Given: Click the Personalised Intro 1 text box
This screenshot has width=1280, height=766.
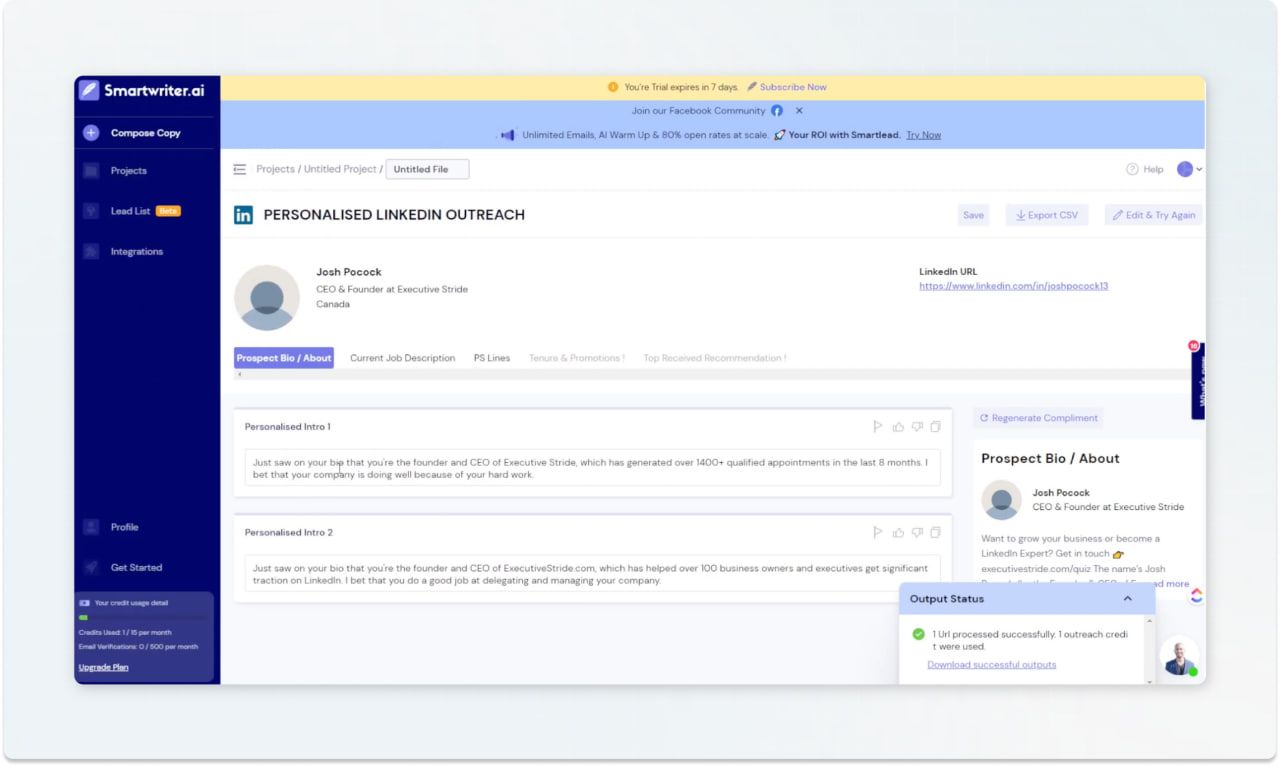Looking at the screenshot, I should pos(593,468).
